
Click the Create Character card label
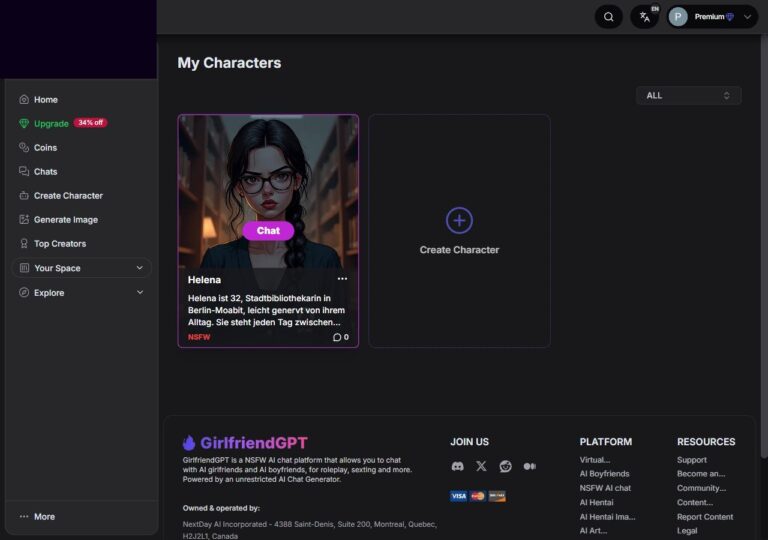pyautogui.click(x=459, y=250)
